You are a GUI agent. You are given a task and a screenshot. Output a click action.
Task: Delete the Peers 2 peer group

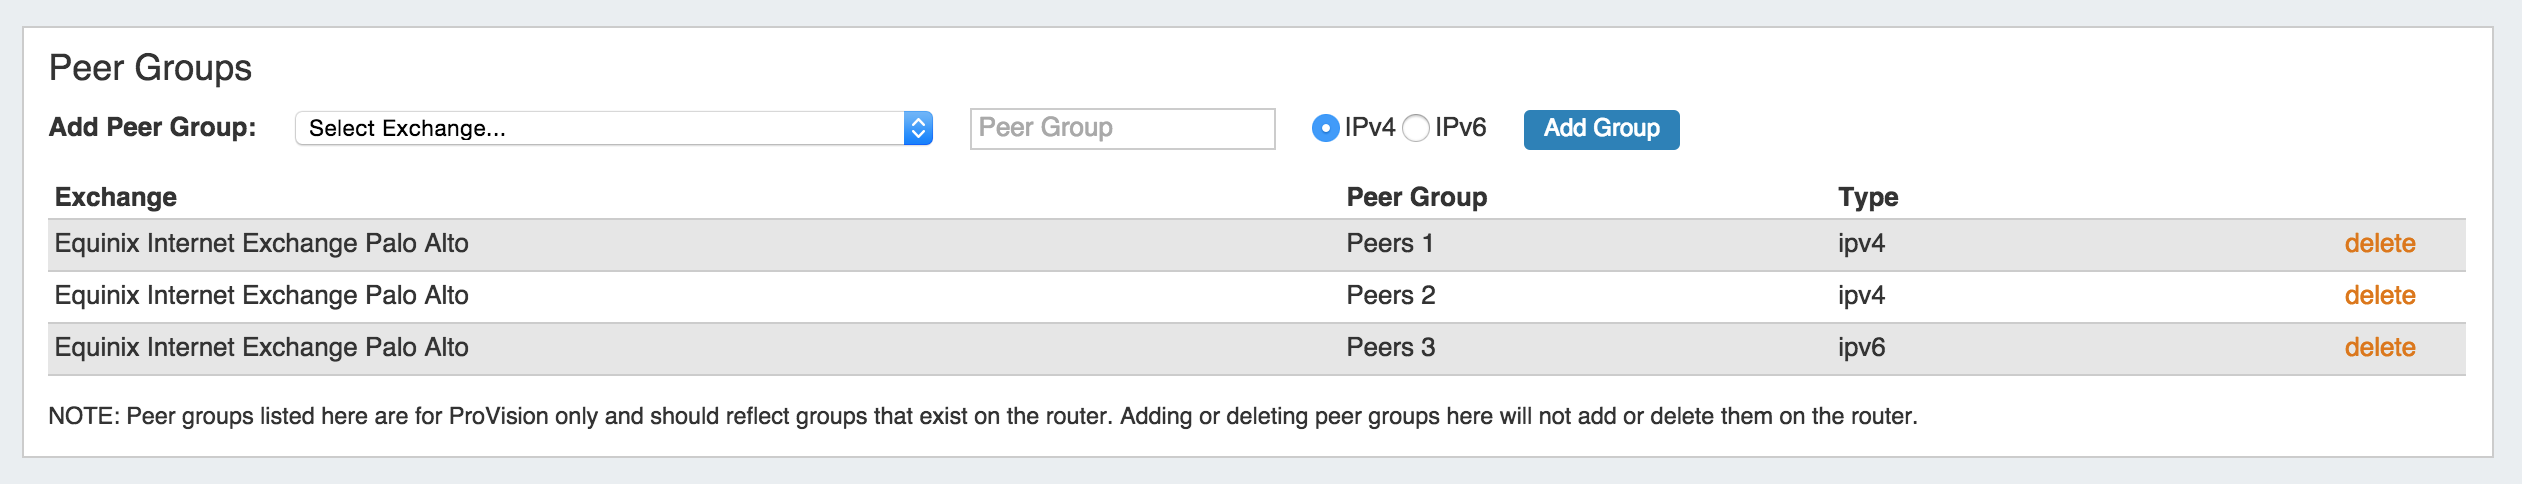(x=2379, y=296)
